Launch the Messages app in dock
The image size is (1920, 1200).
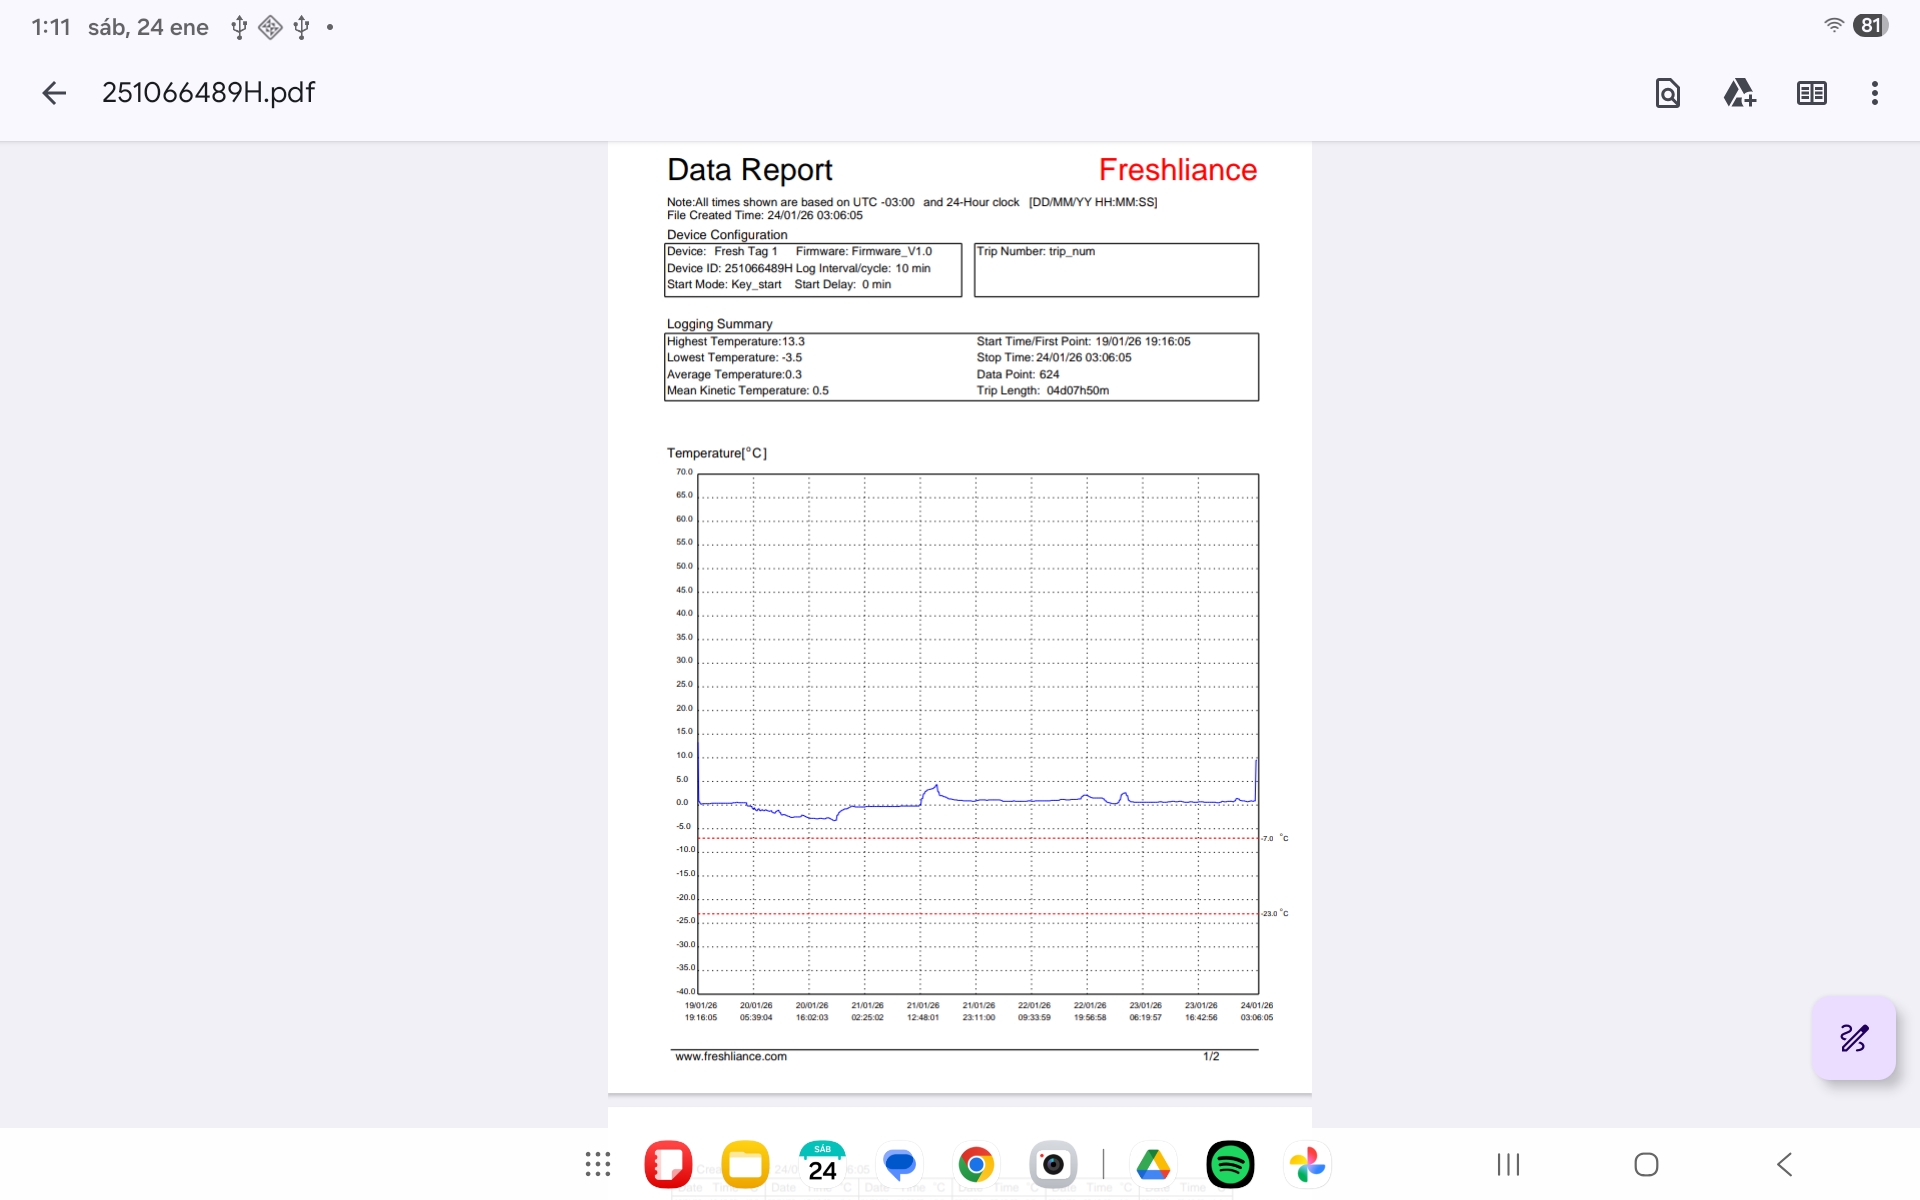[x=899, y=1164]
